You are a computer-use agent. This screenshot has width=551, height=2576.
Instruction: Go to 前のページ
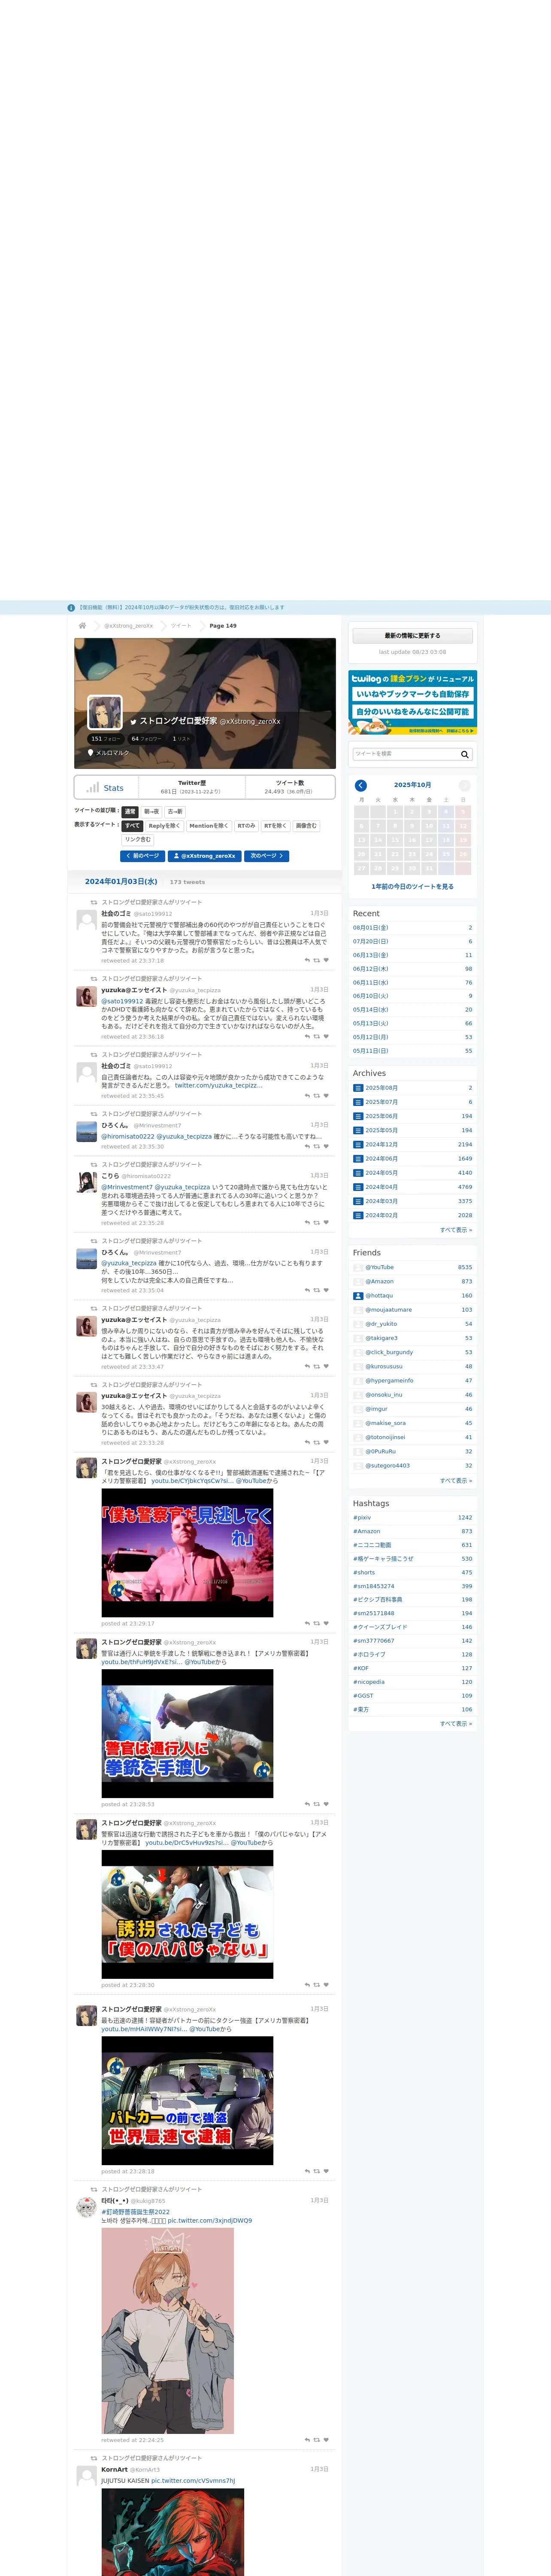[142, 856]
